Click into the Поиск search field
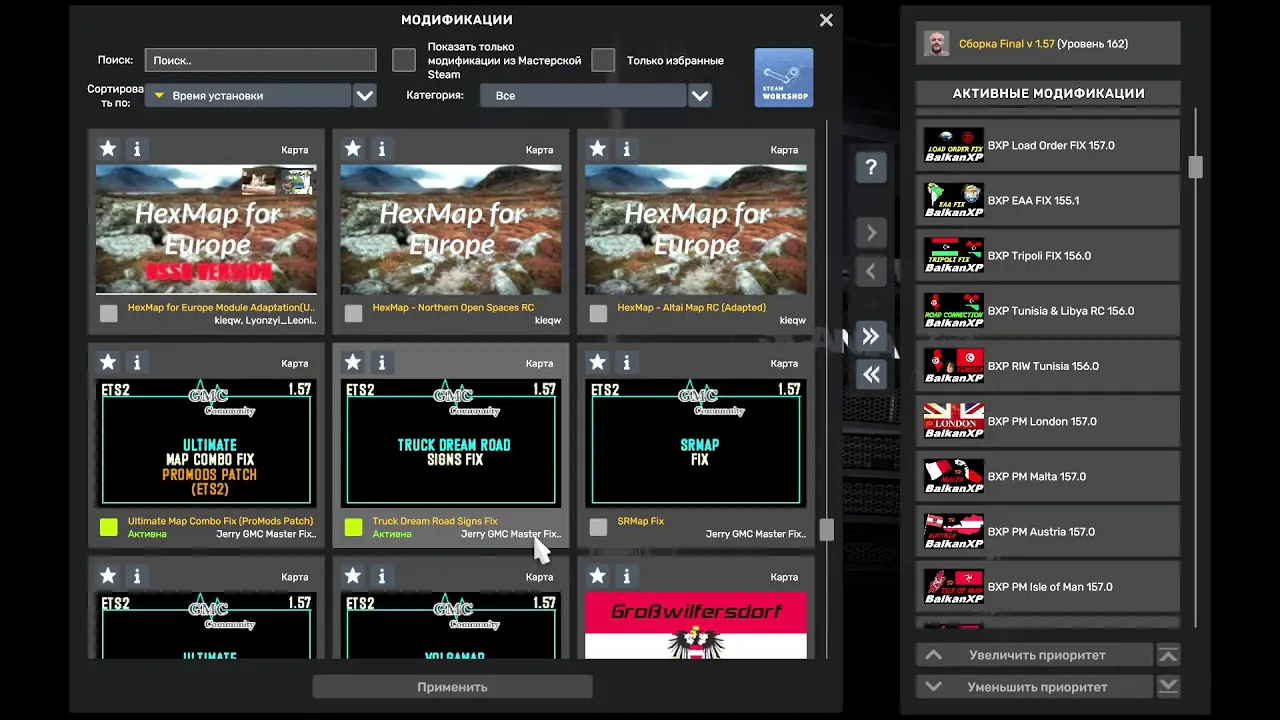This screenshot has height=720, width=1280. tap(261, 60)
